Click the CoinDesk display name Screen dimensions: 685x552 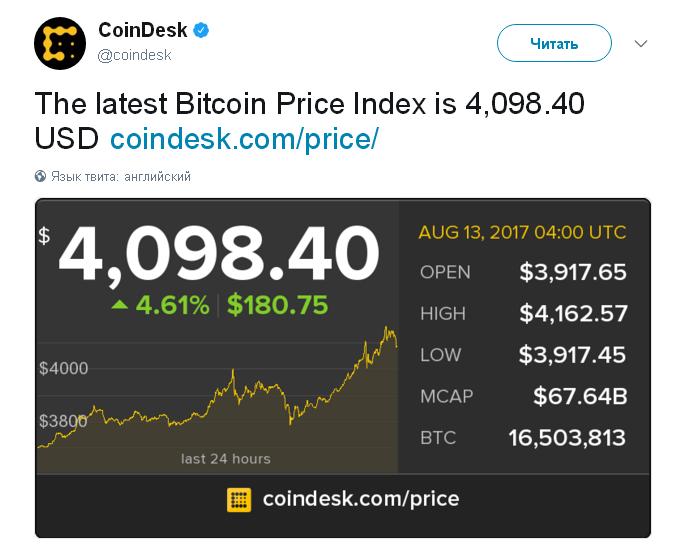pos(142,31)
